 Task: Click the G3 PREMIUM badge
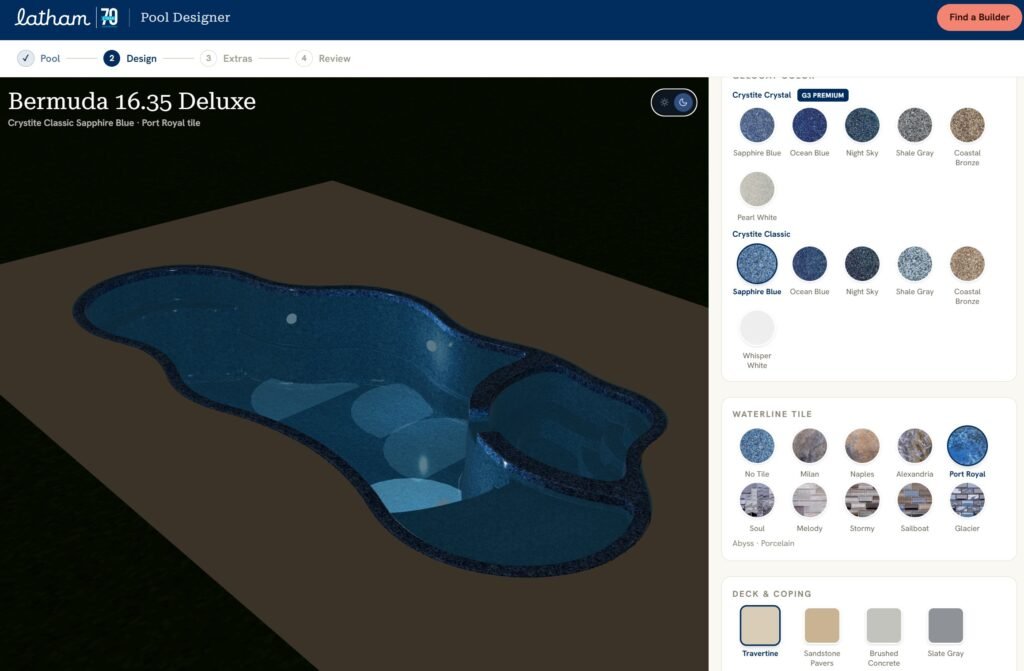point(823,95)
